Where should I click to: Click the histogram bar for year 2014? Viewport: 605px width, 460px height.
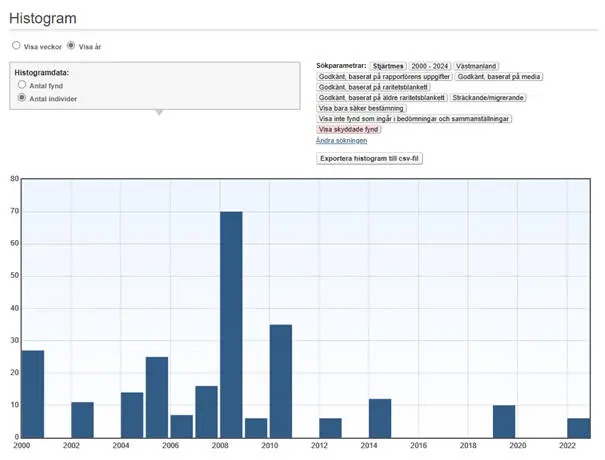(x=380, y=418)
